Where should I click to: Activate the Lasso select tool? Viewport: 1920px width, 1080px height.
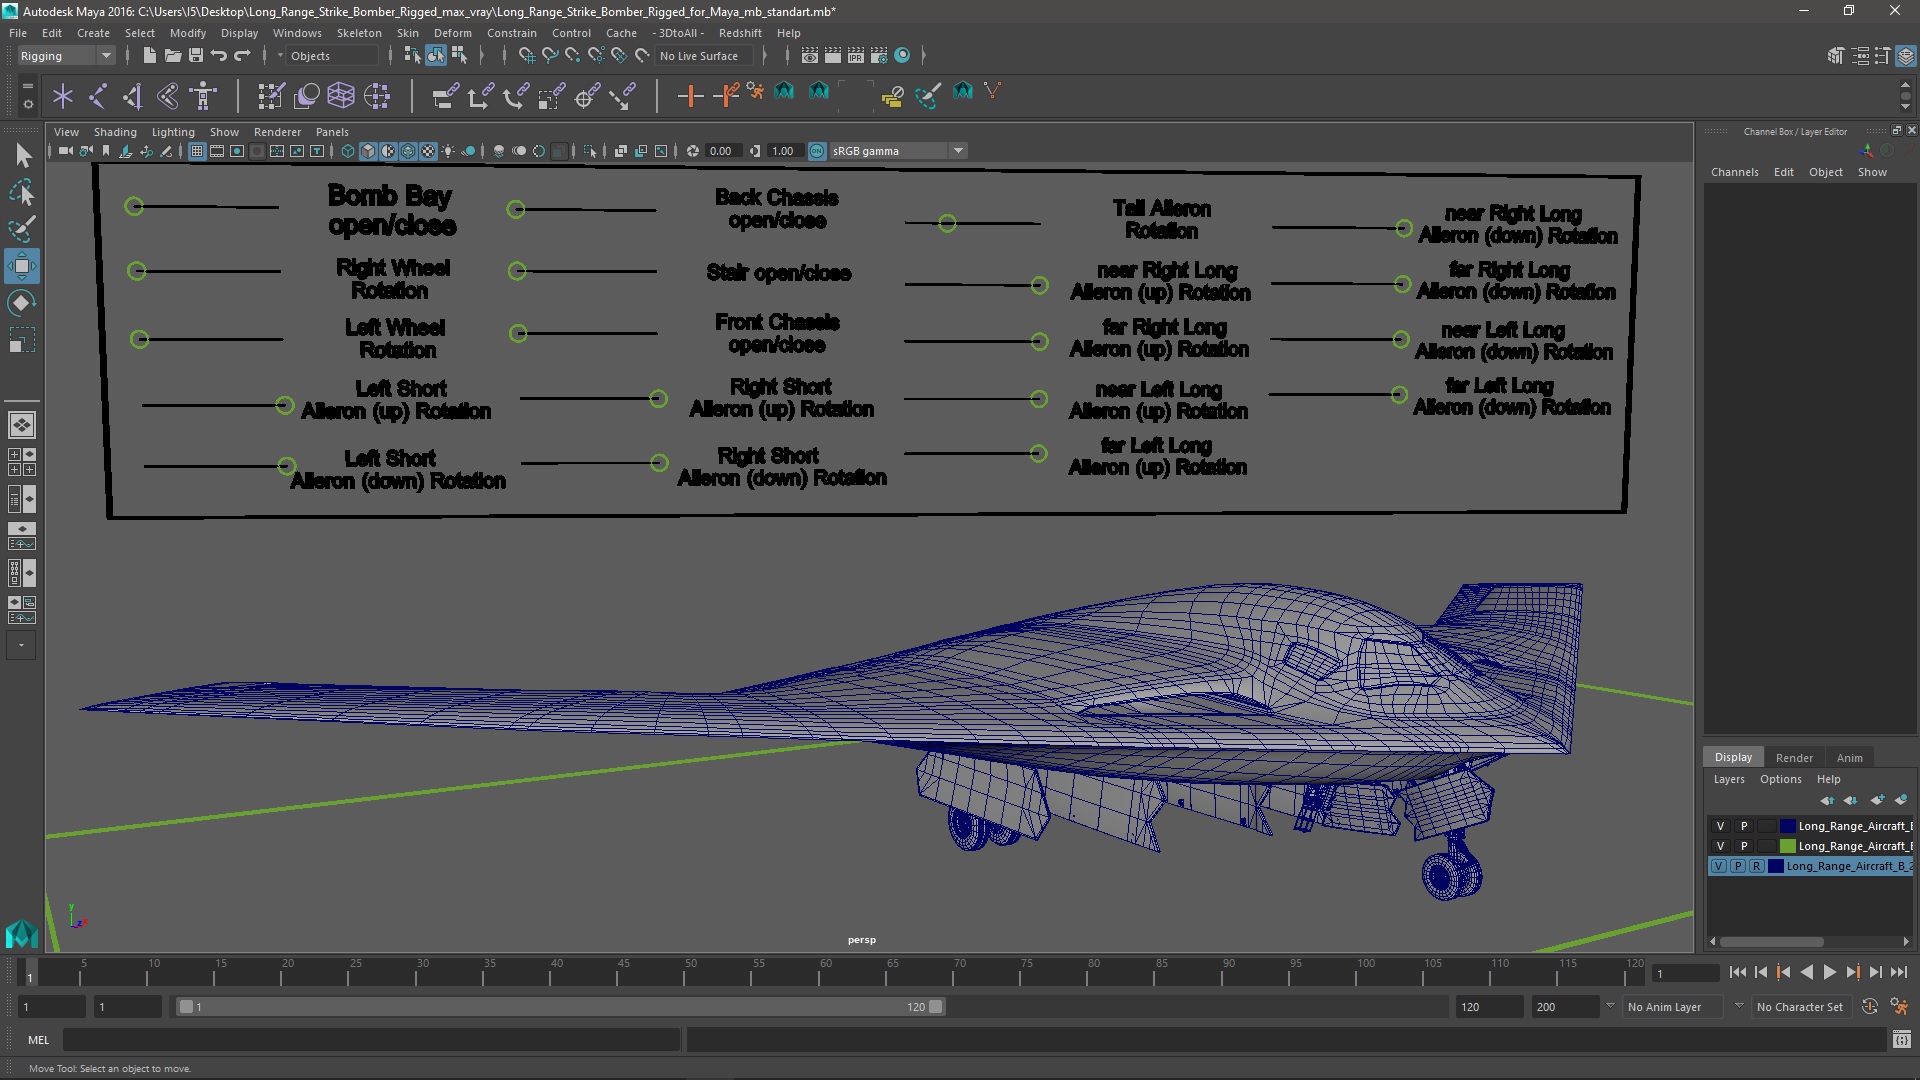[x=22, y=192]
